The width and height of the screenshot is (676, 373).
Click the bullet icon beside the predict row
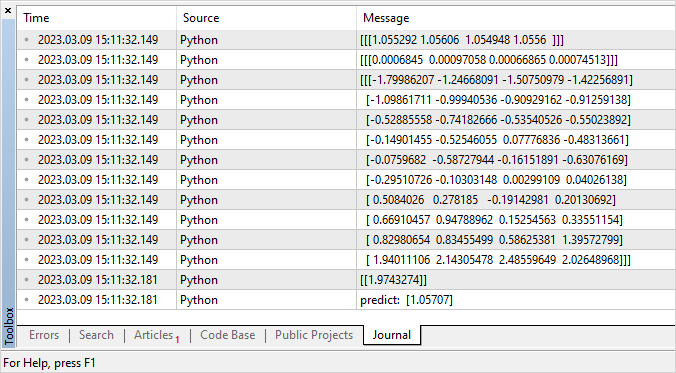[27, 300]
